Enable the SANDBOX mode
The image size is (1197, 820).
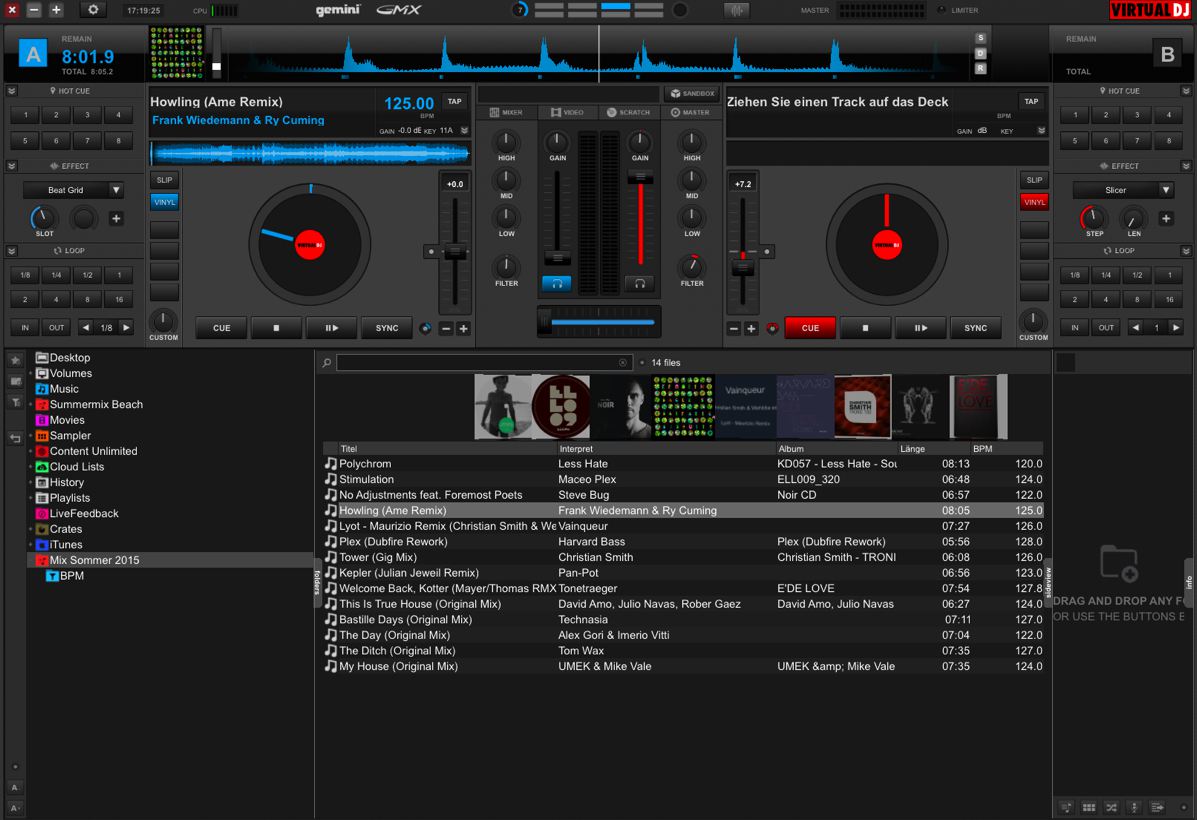[x=691, y=93]
